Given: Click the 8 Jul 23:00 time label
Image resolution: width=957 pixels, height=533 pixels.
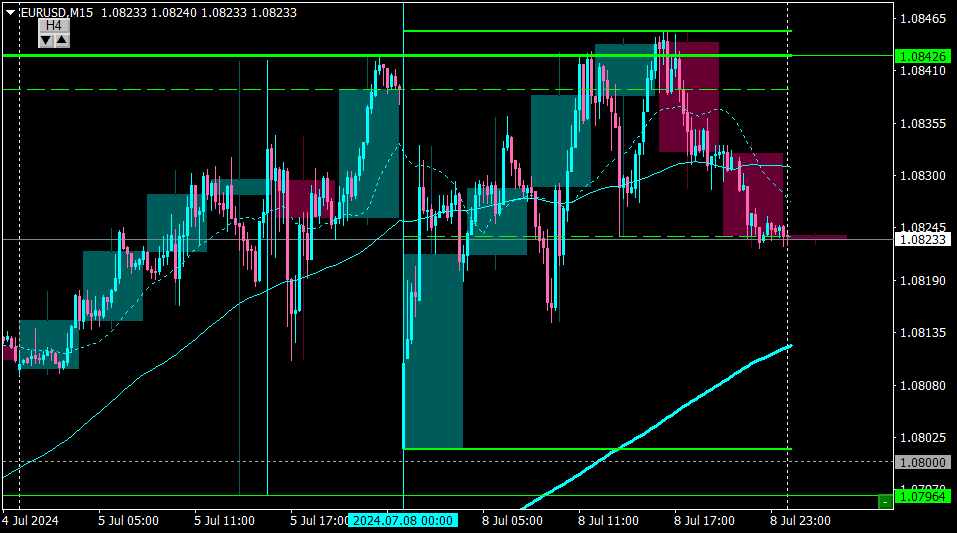Looking at the screenshot, I should tap(800, 521).
